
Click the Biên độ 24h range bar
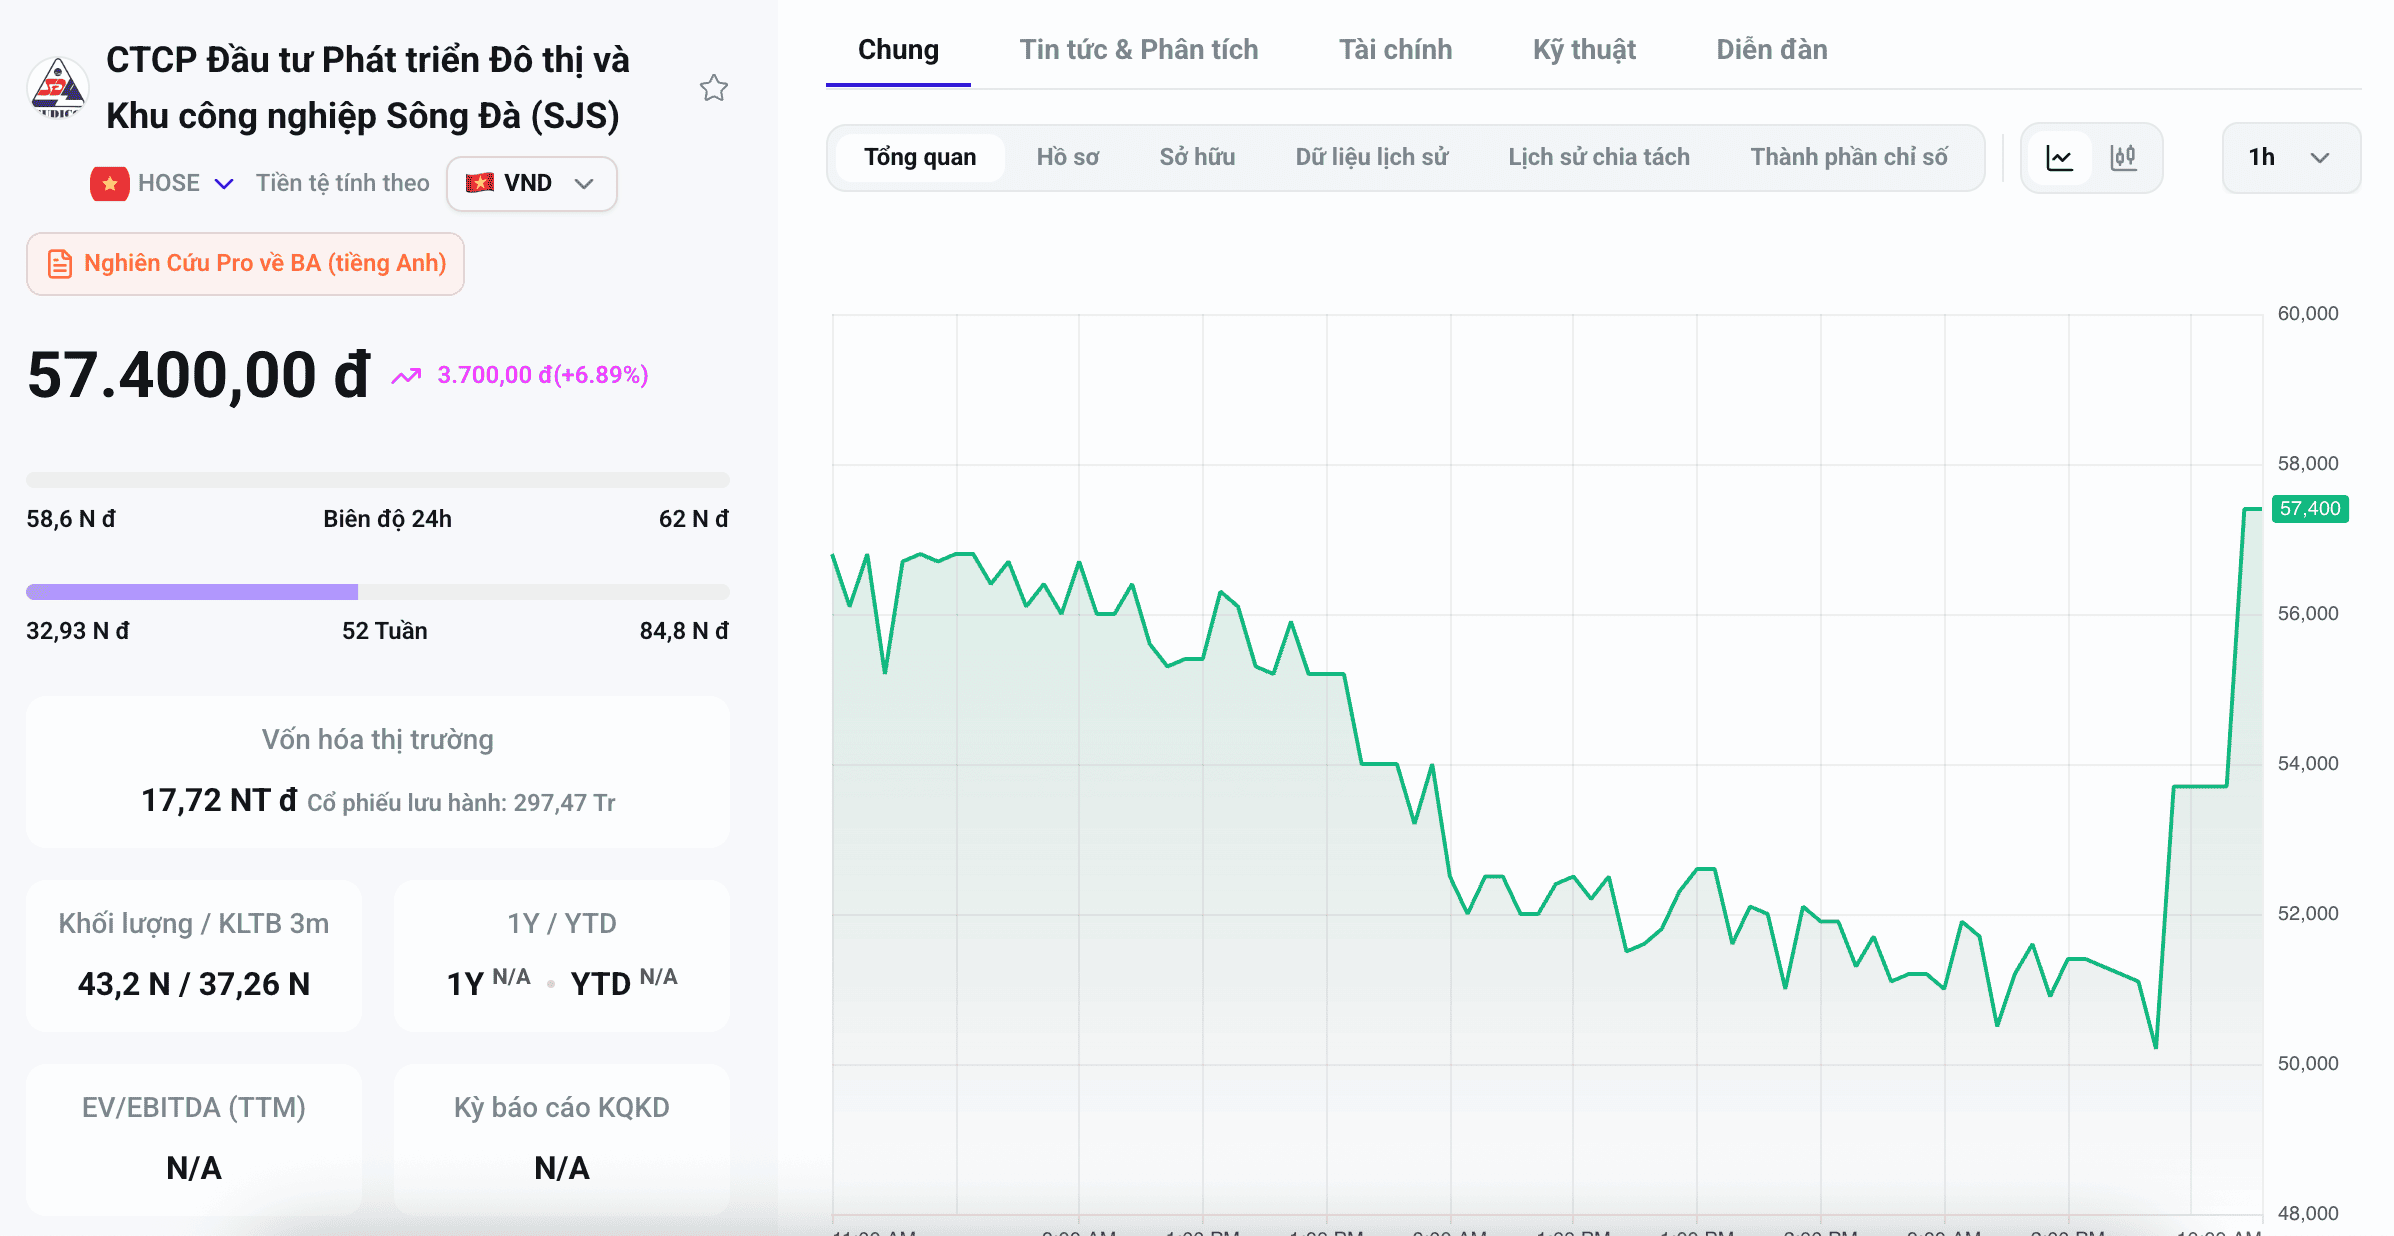(x=378, y=480)
